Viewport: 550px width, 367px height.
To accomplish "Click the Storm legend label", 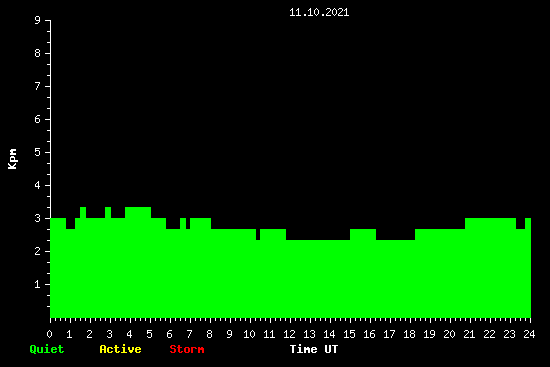I will pos(187,349).
